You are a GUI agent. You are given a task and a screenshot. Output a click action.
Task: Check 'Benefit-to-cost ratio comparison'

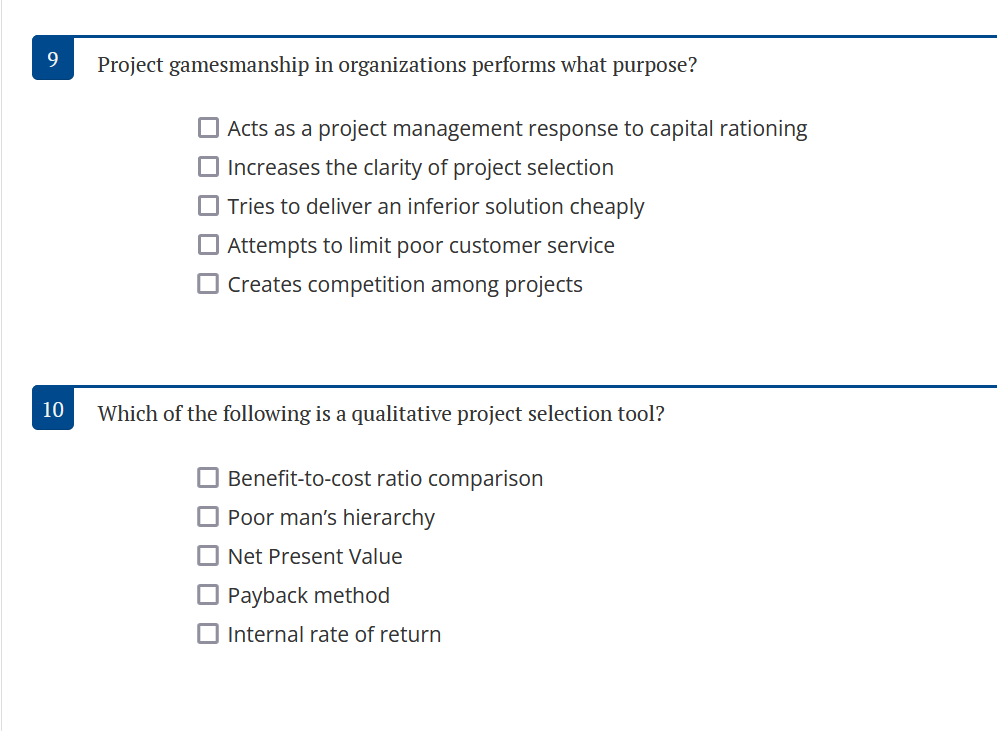(x=208, y=477)
